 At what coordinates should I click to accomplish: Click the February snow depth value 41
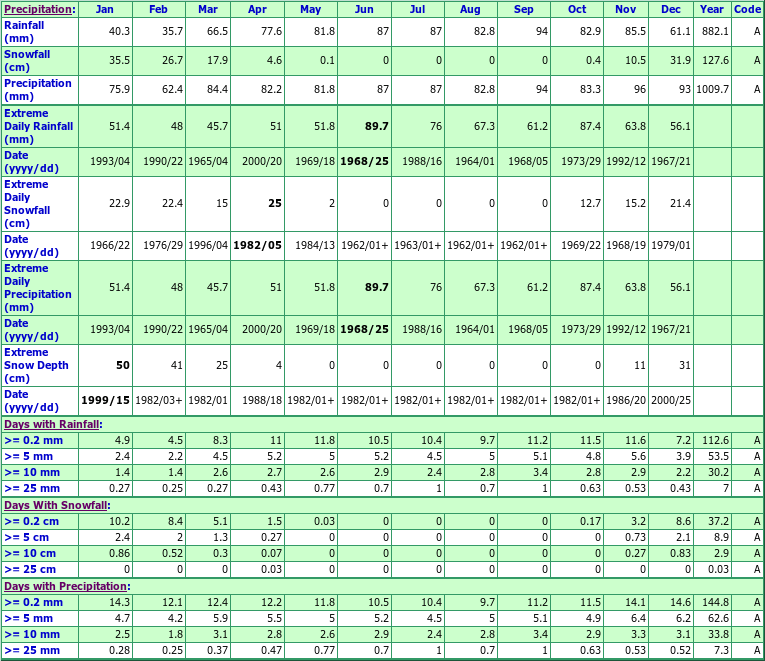click(x=177, y=365)
